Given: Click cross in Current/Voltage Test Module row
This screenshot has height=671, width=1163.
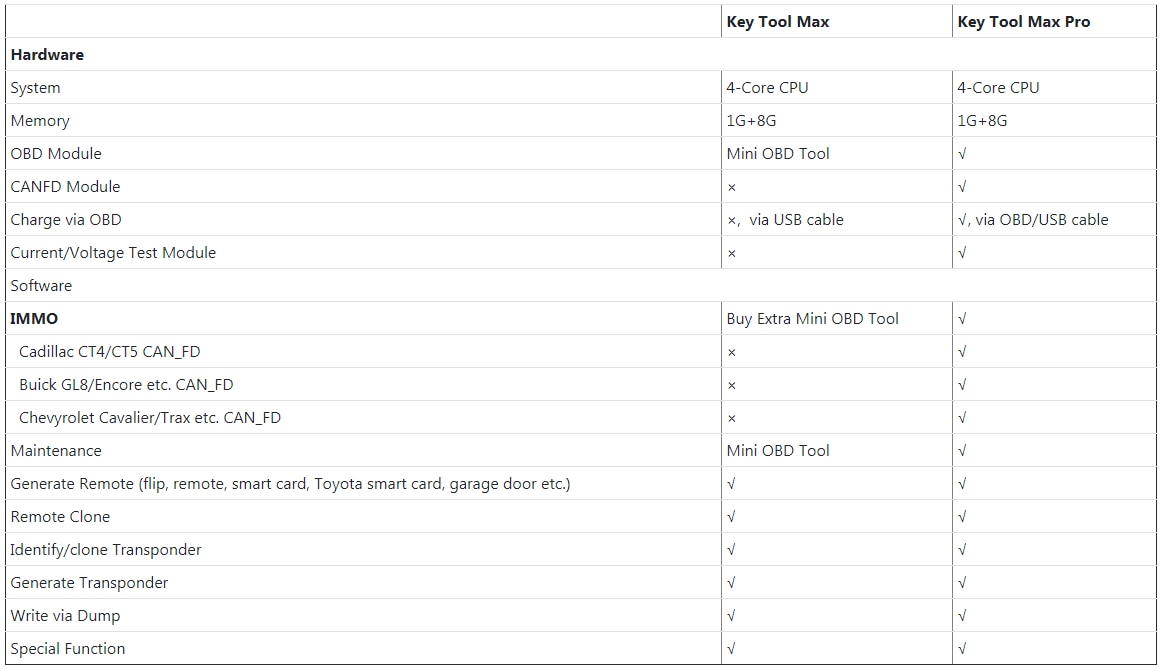Looking at the screenshot, I should click(732, 253).
